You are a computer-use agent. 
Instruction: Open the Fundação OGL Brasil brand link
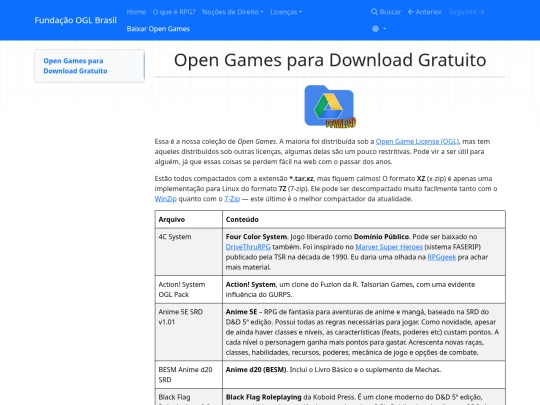(75, 20)
